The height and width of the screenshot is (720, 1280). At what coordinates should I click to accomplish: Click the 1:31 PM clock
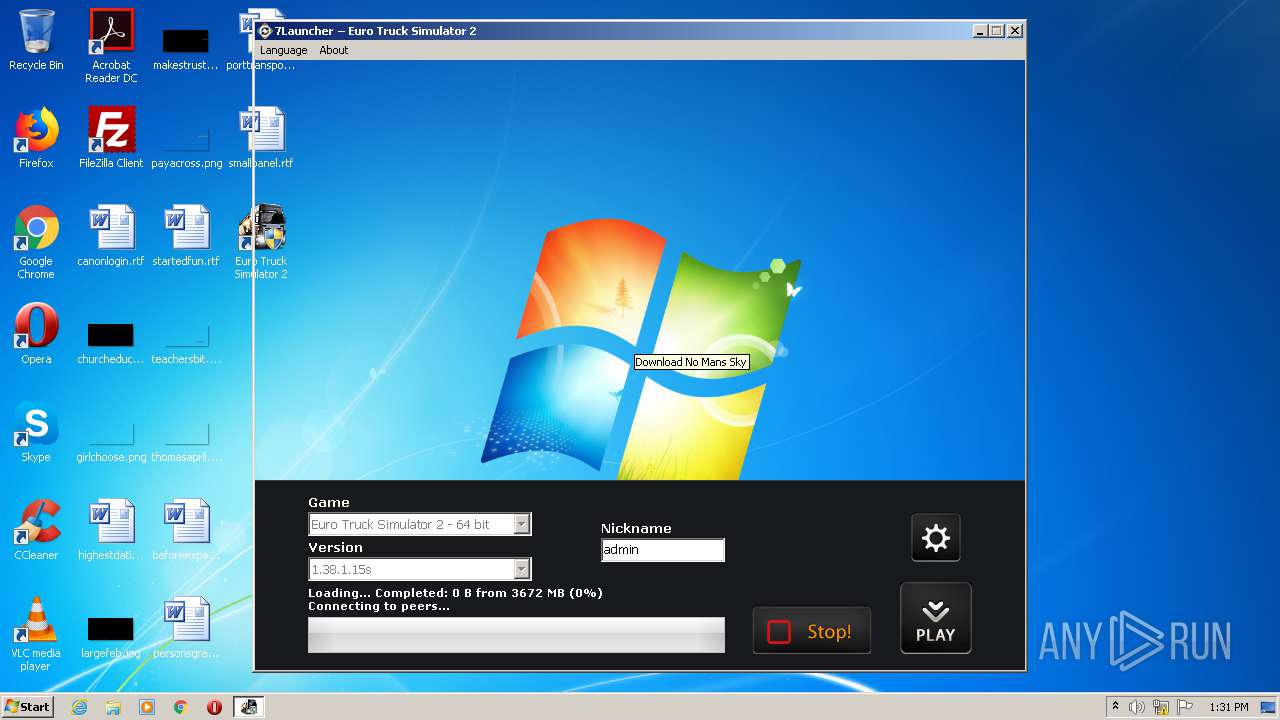tap(1229, 707)
